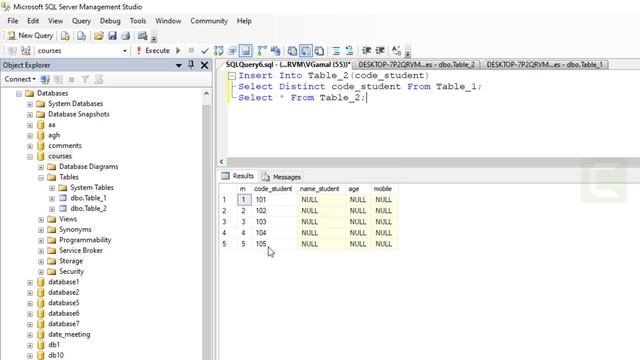Click the Change Connection icon beside database box
The image size is (640, 360).
pyautogui.click(x=26, y=51)
